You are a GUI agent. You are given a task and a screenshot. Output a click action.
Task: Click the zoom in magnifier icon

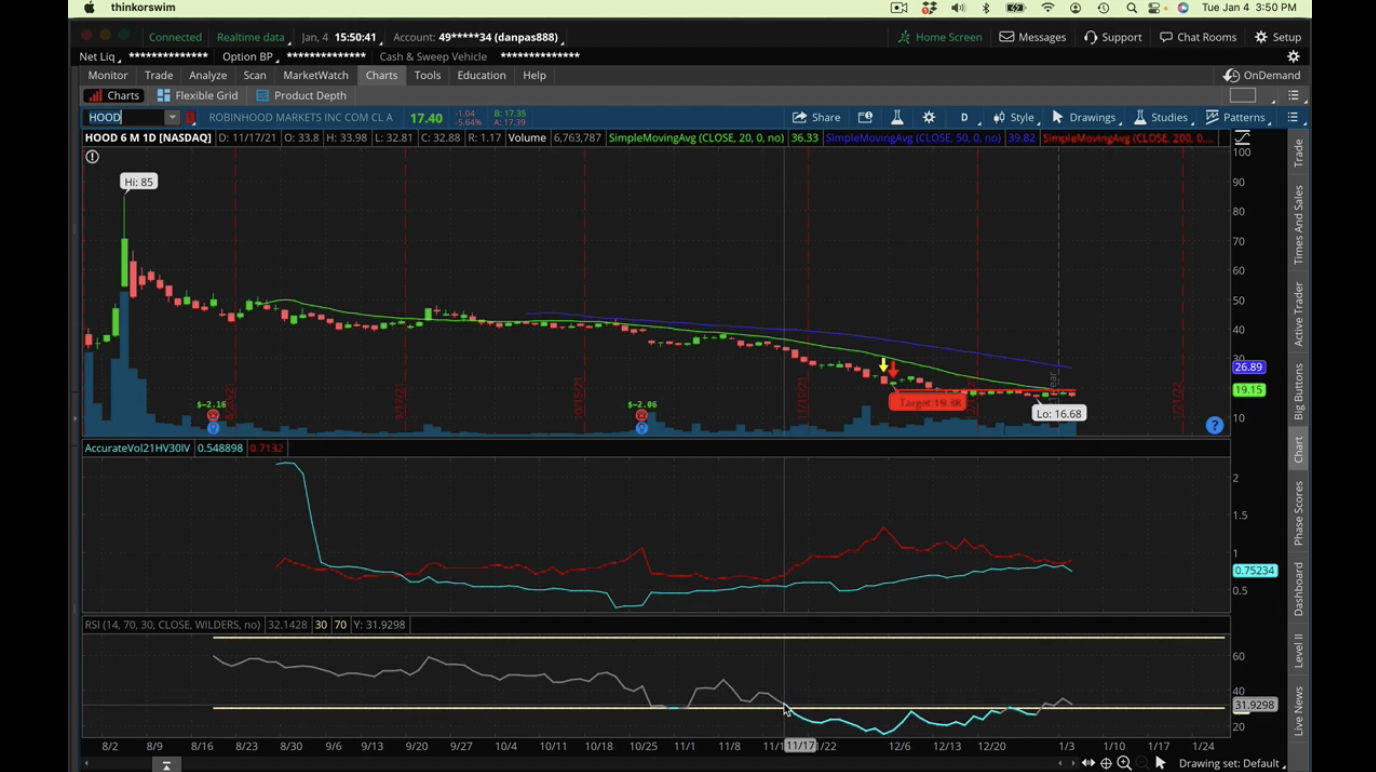coord(1124,763)
